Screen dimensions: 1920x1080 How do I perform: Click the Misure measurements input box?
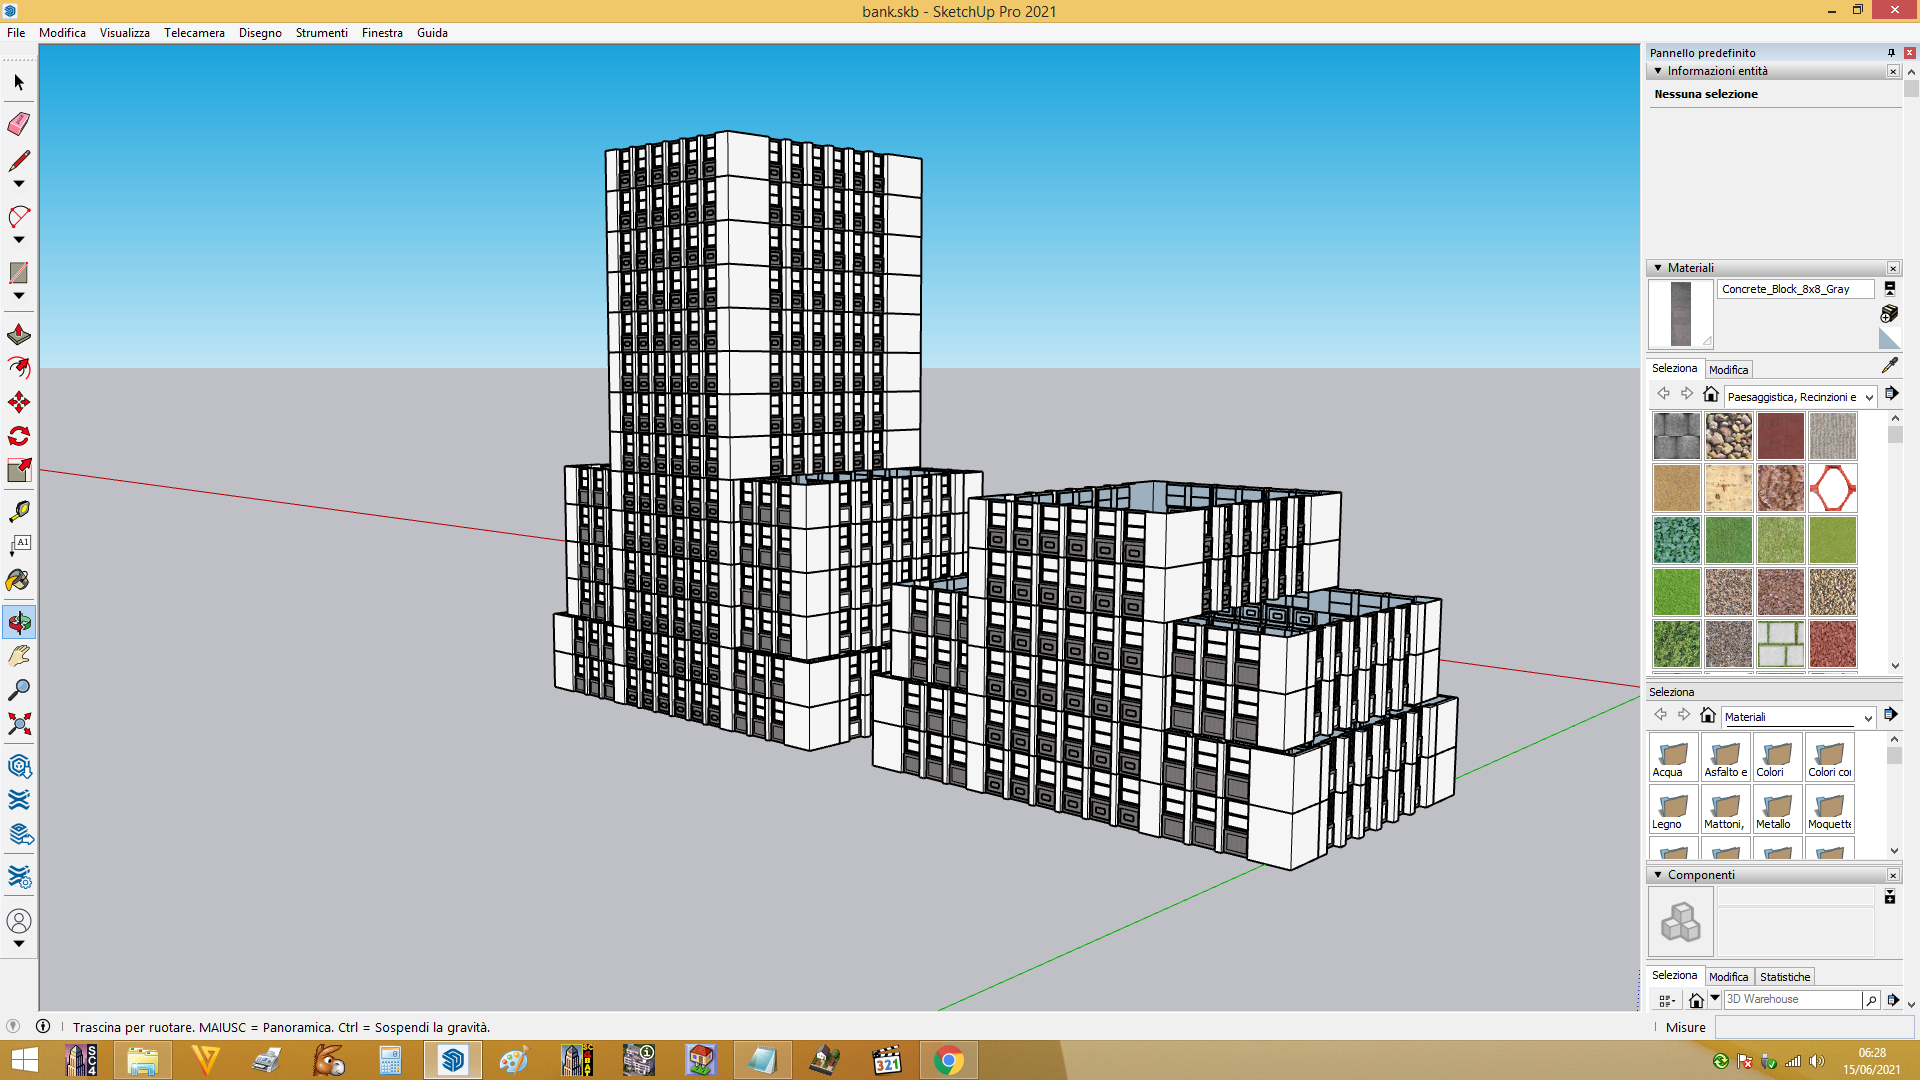1814,1027
